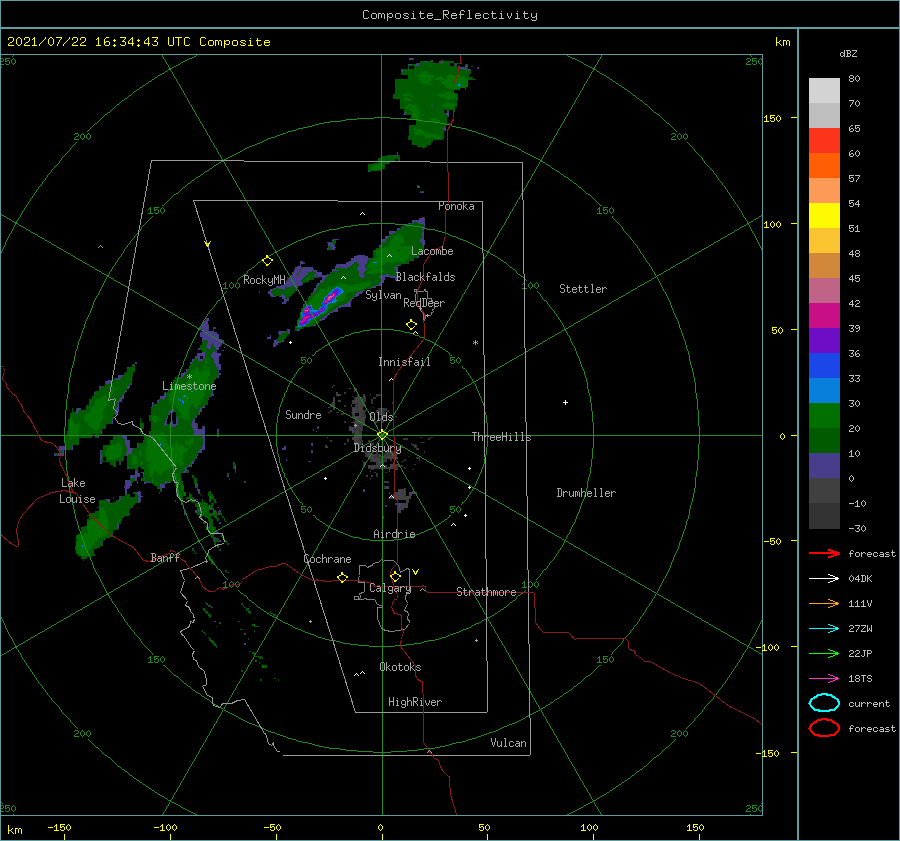Screen dimensions: 900x841
Task: Click the Blackfalds label
Action: pos(425,277)
